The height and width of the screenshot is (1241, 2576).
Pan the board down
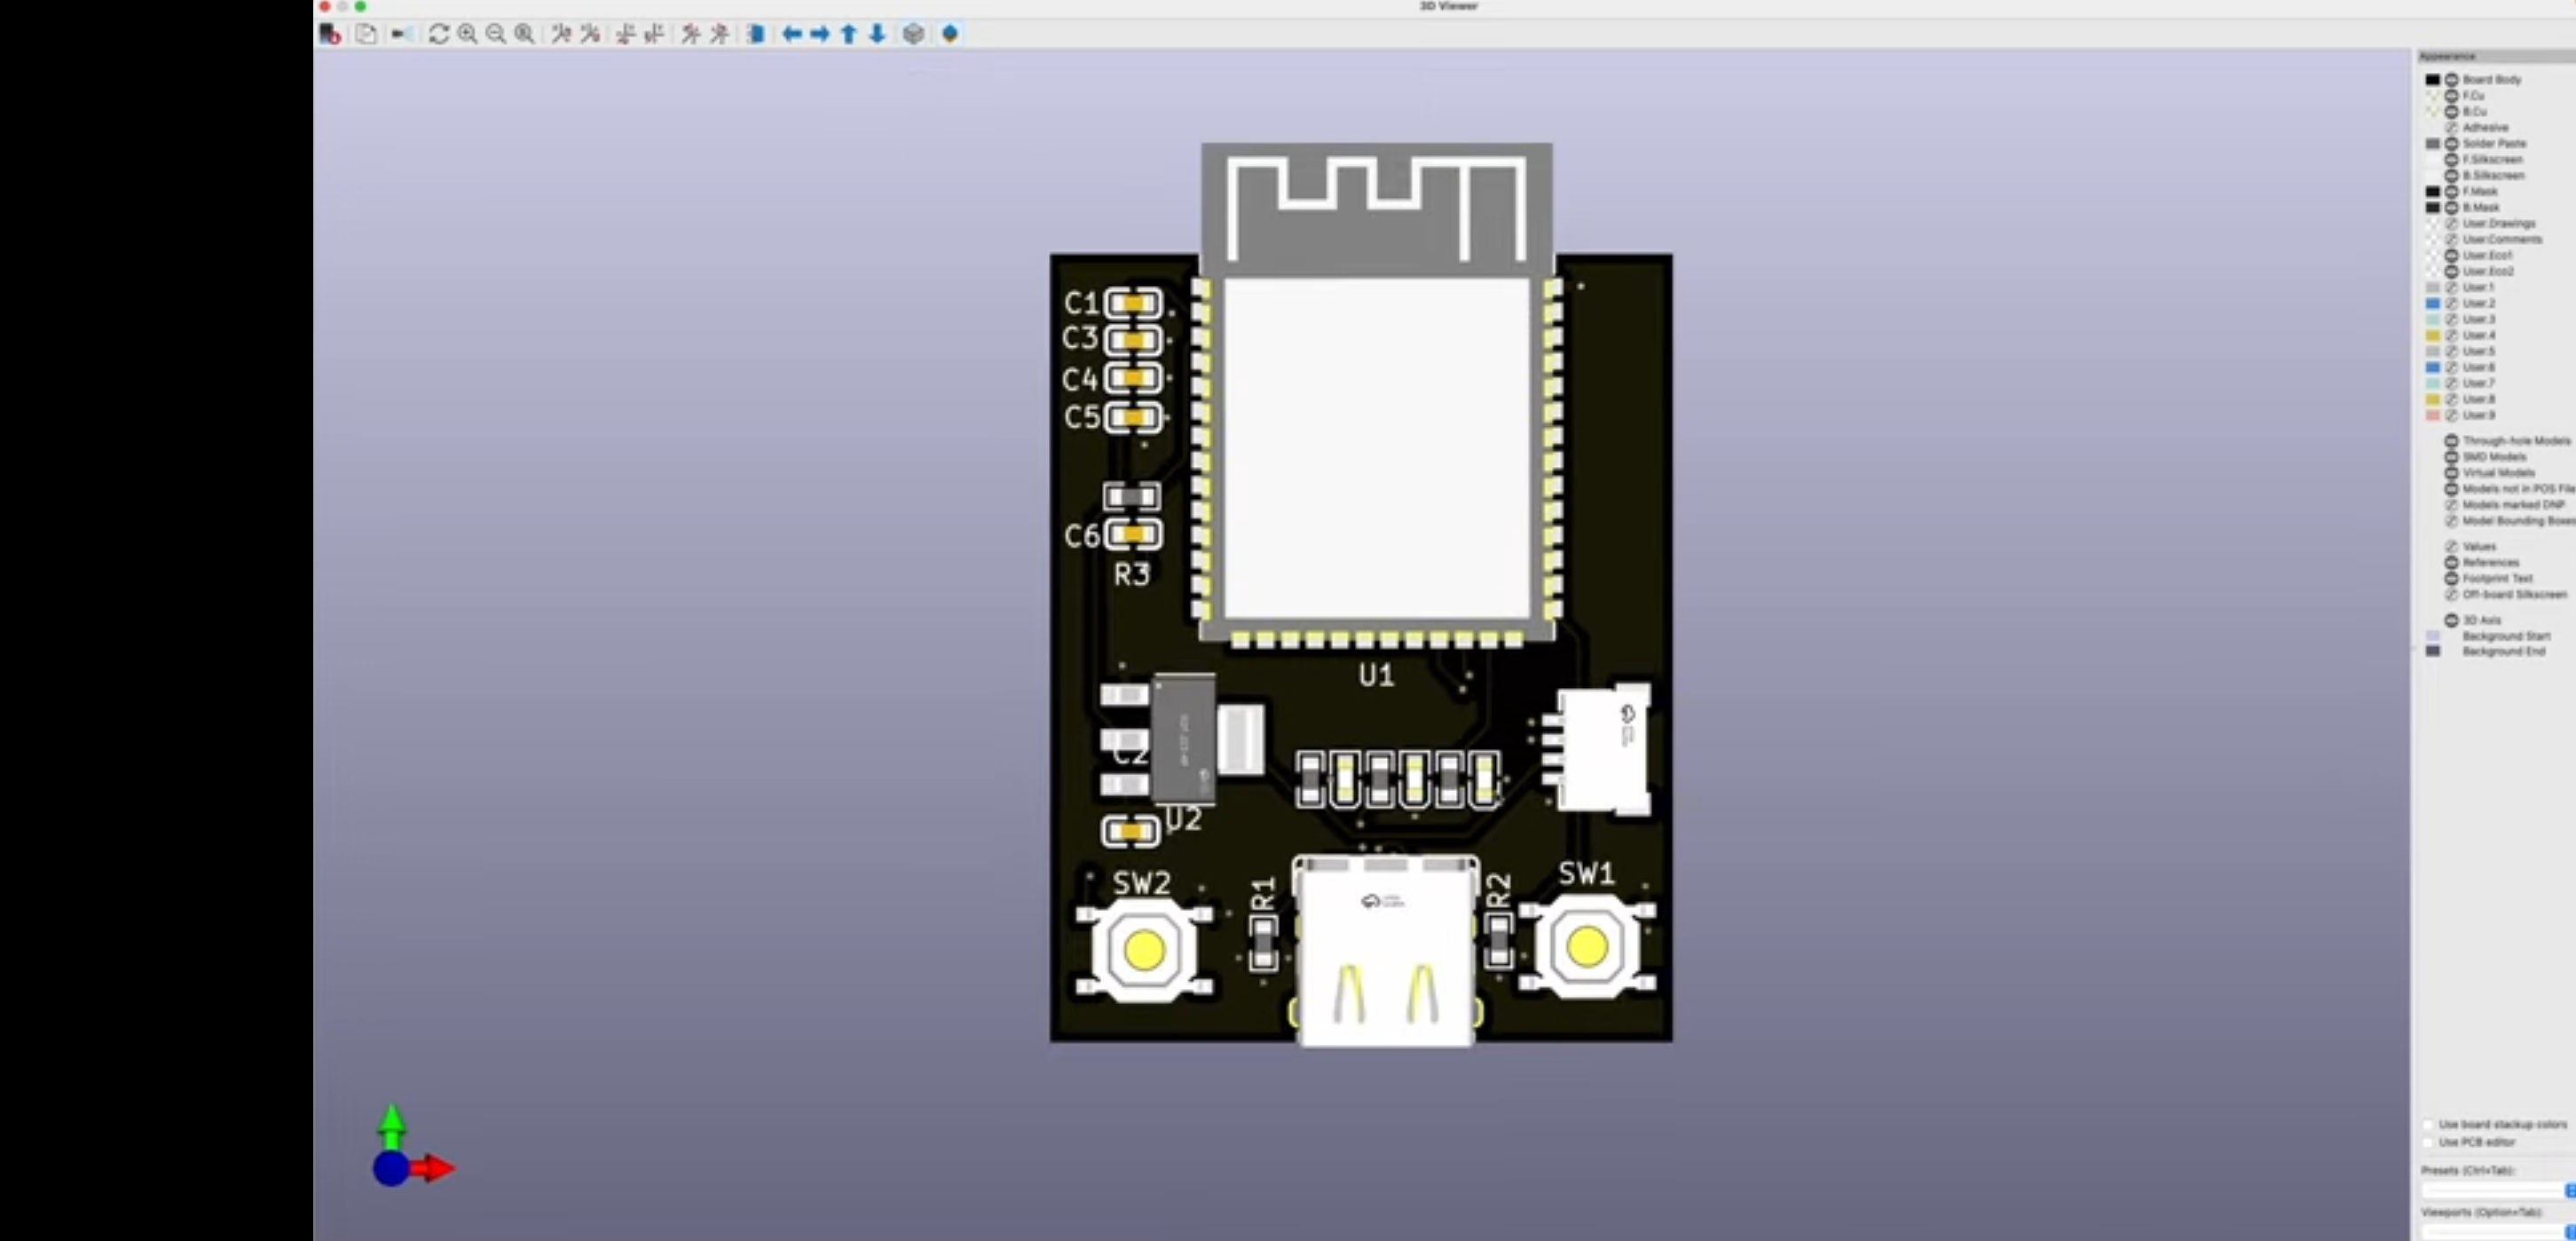pos(877,34)
